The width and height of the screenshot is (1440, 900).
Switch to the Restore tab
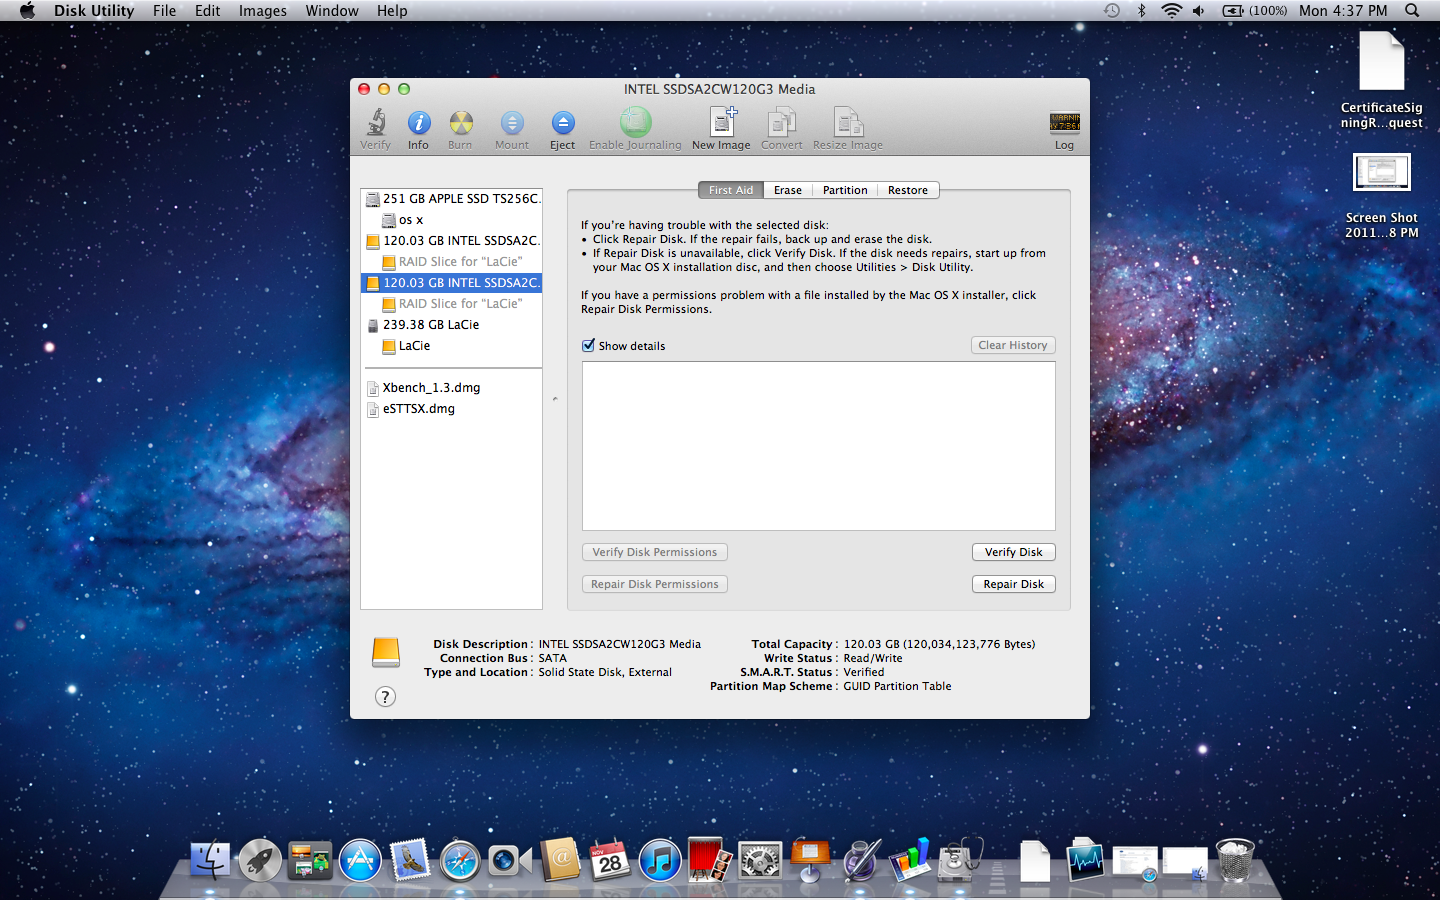point(908,190)
